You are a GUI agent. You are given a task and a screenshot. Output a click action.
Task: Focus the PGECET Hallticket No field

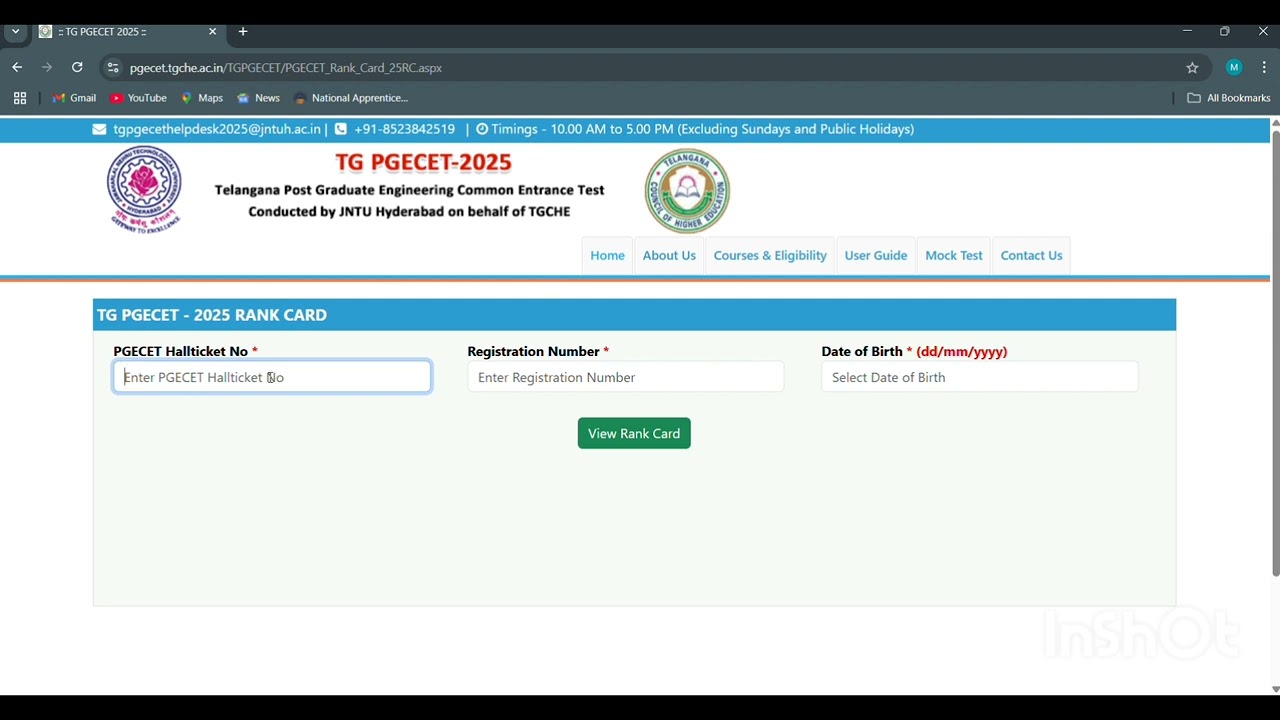(x=272, y=377)
